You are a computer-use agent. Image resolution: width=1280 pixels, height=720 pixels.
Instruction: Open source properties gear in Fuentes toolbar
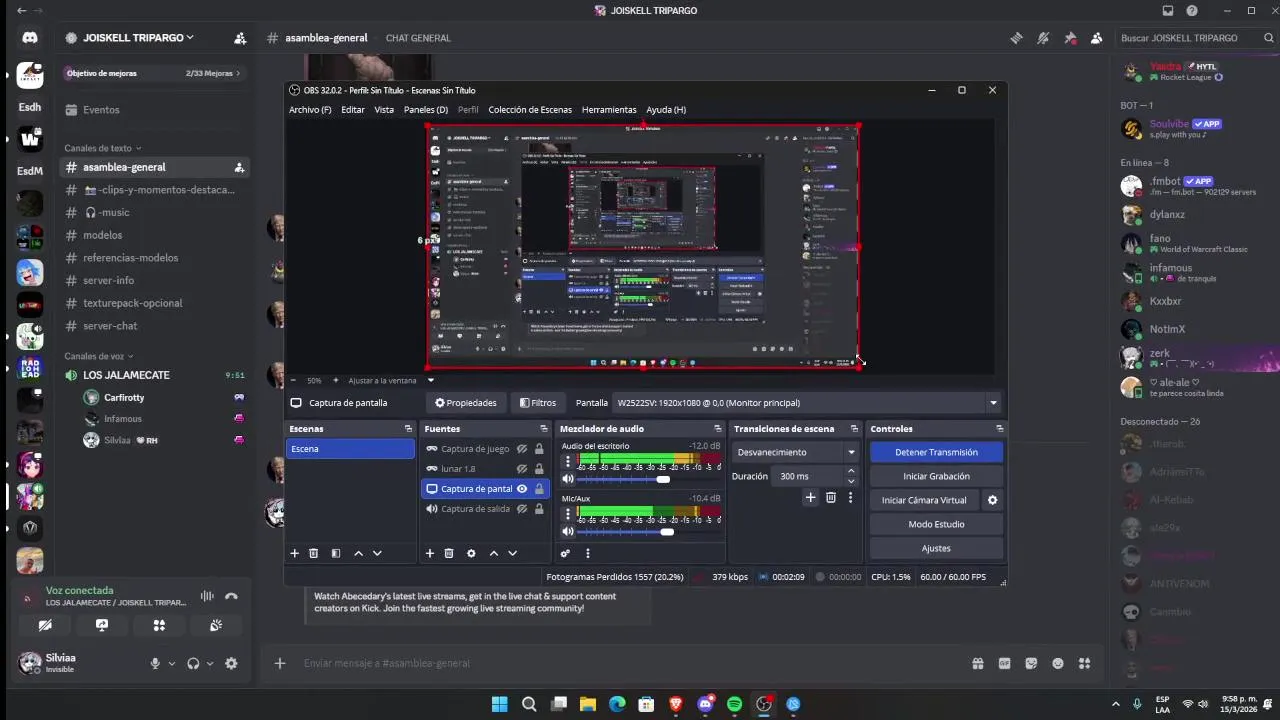[470, 553]
